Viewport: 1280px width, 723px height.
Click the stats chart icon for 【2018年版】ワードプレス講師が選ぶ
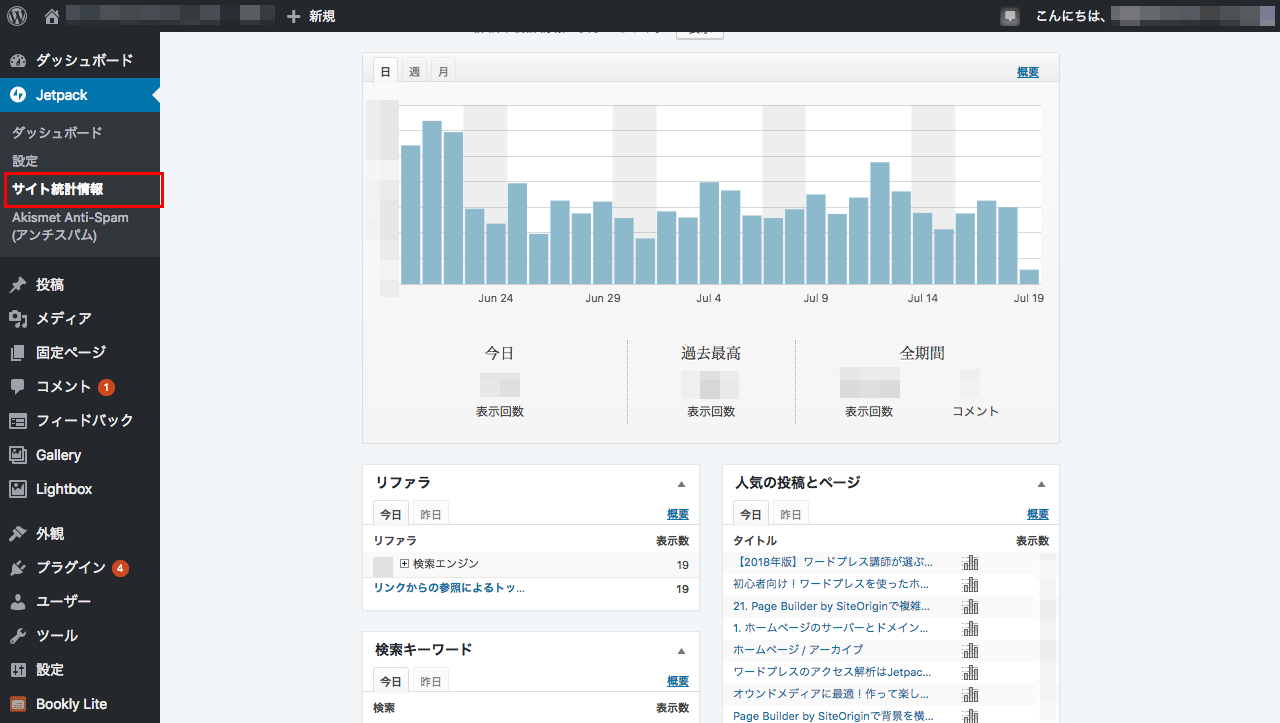point(970,563)
